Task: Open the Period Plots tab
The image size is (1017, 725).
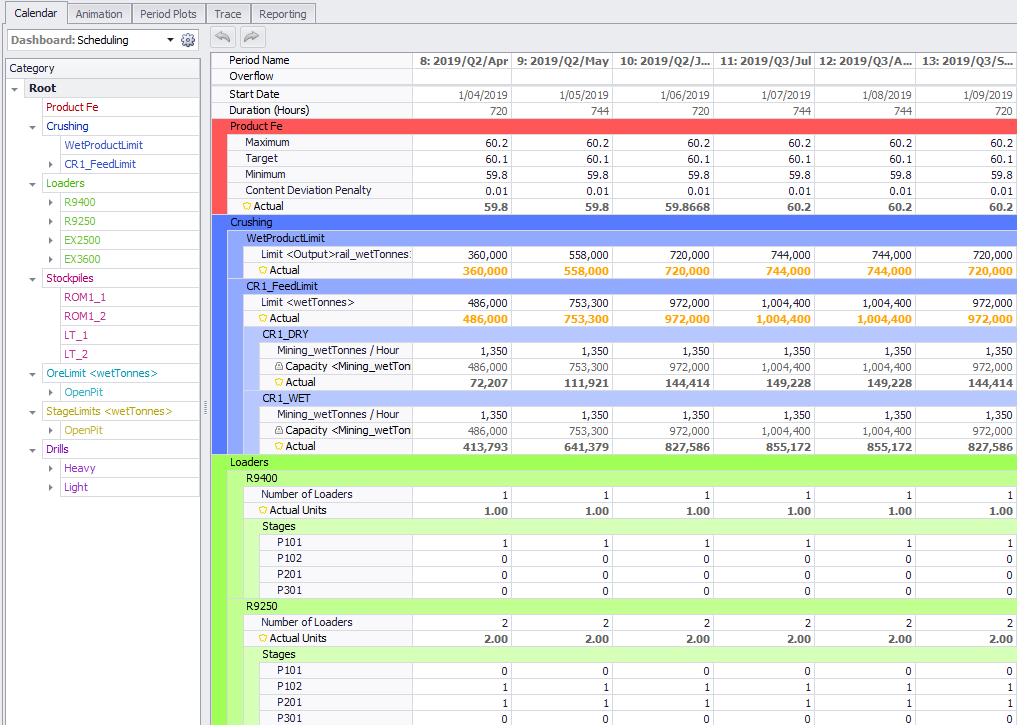Action: tap(169, 14)
